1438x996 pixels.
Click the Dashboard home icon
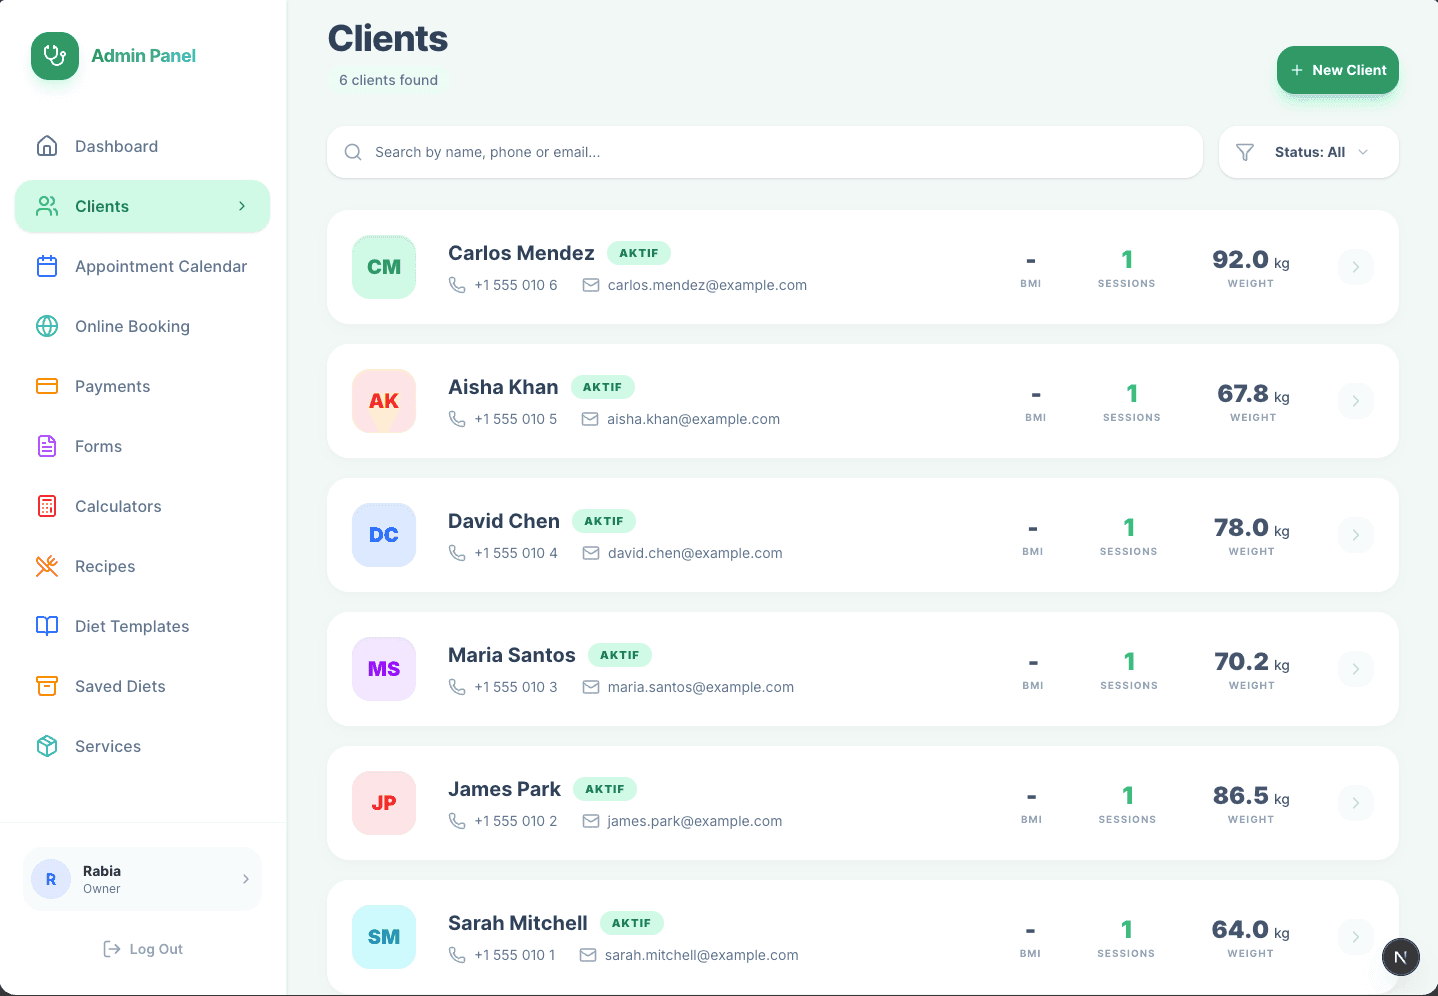(x=47, y=146)
